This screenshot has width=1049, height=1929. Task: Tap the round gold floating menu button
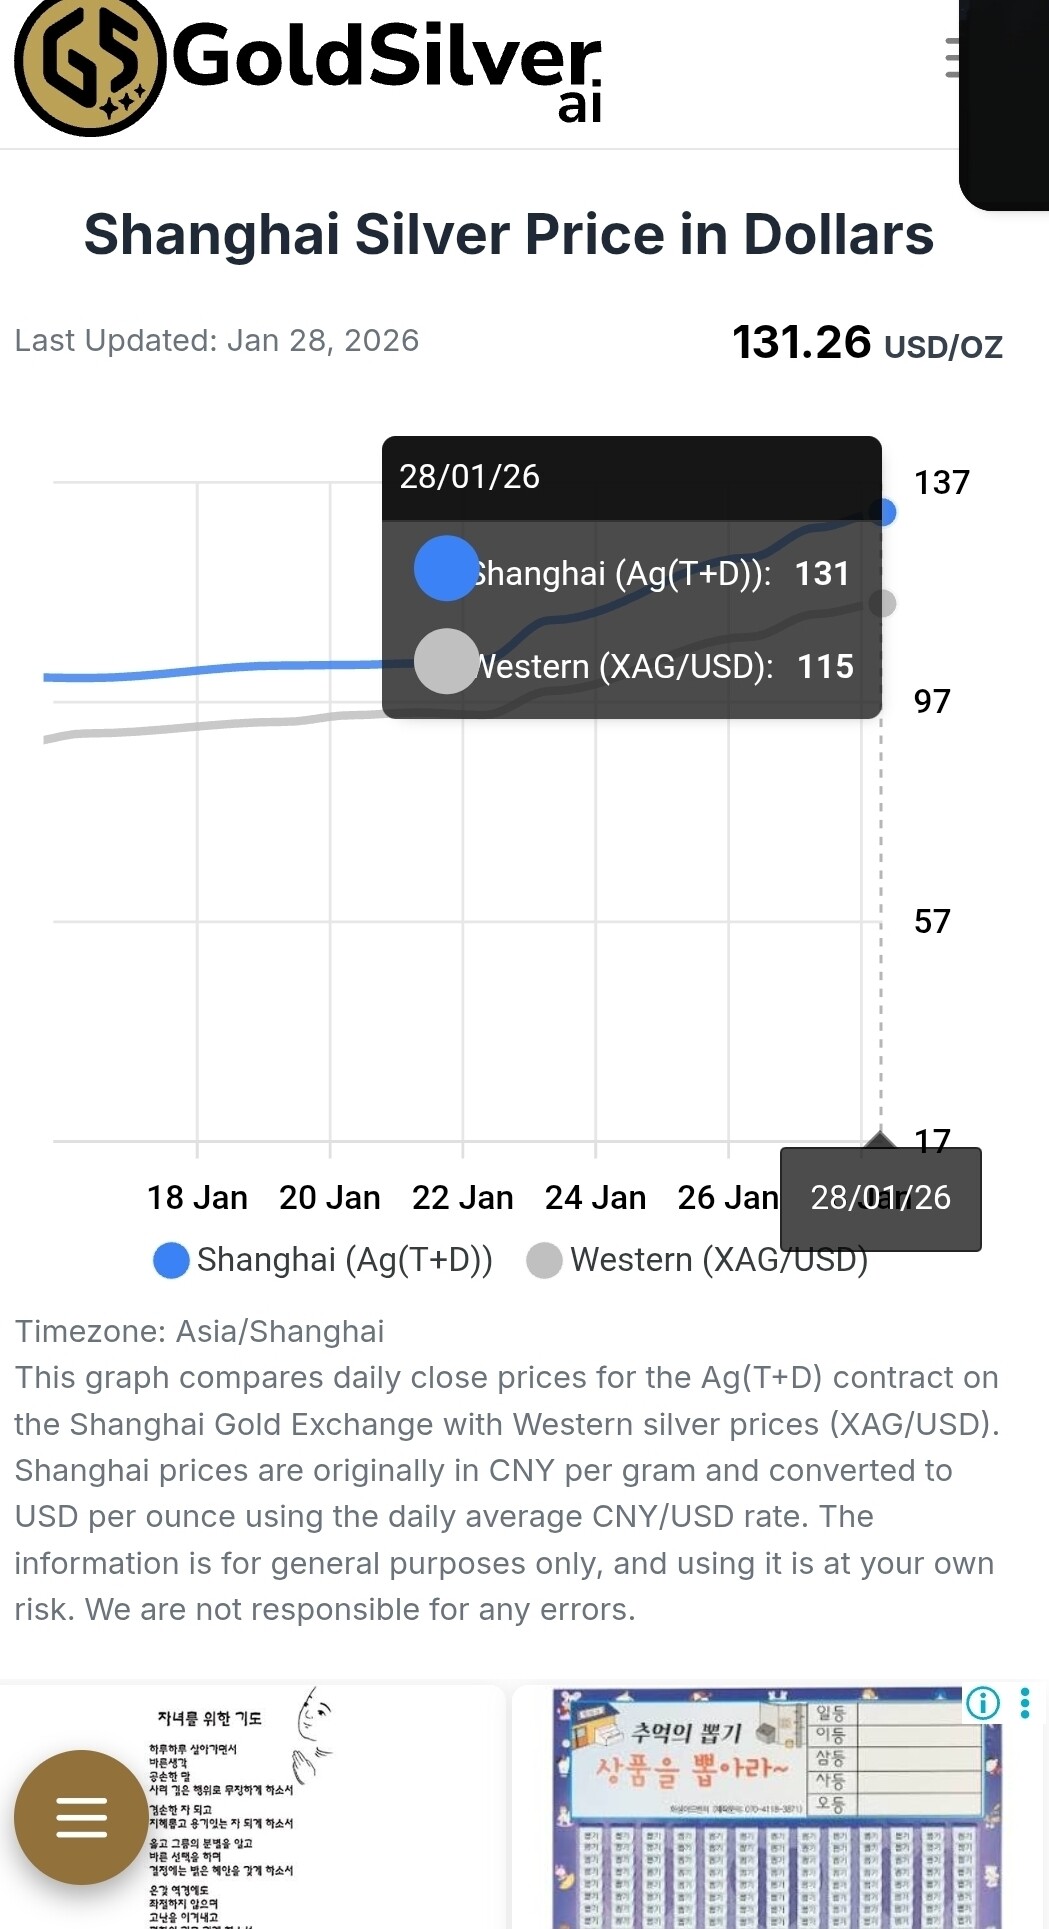pos(81,1816)
